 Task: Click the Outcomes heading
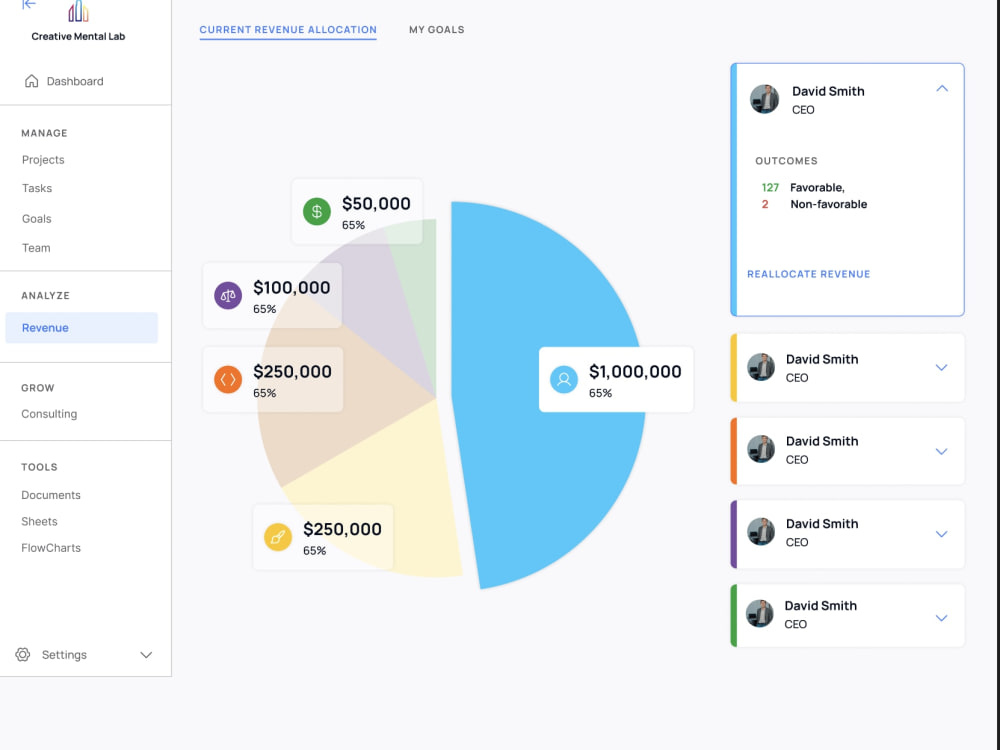point(786,161)
